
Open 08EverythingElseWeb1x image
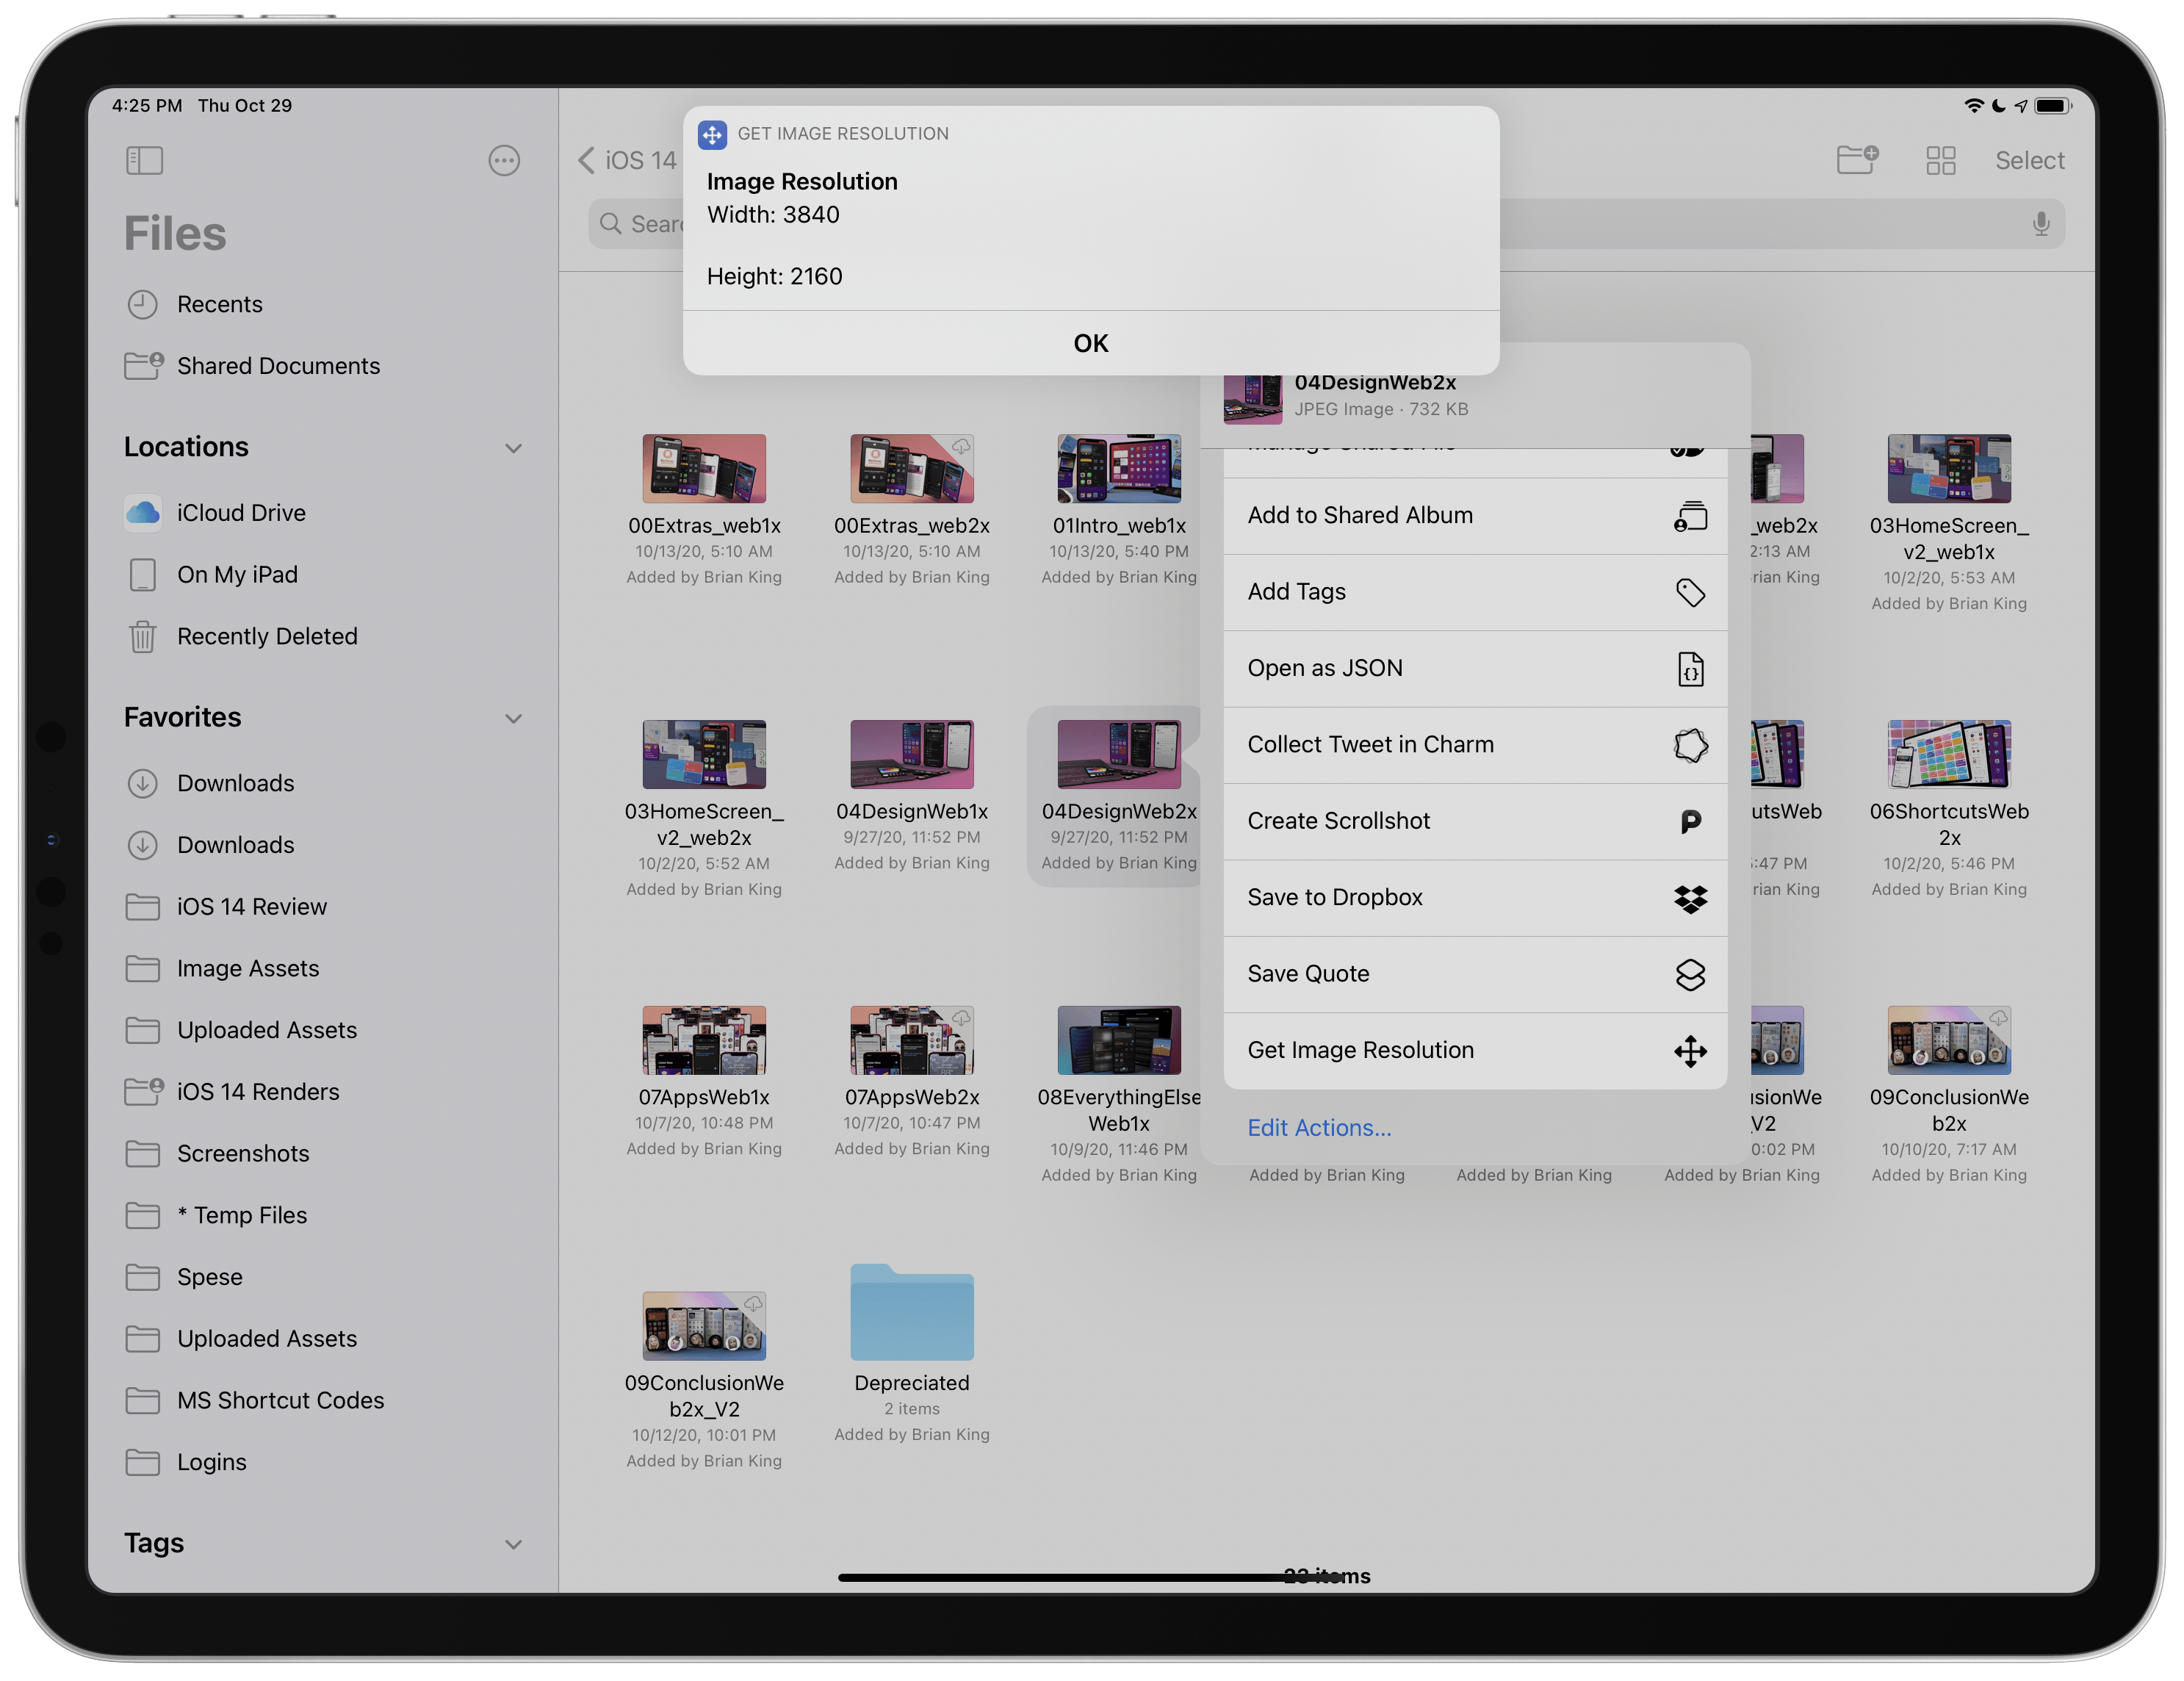pos(1119,1040)
